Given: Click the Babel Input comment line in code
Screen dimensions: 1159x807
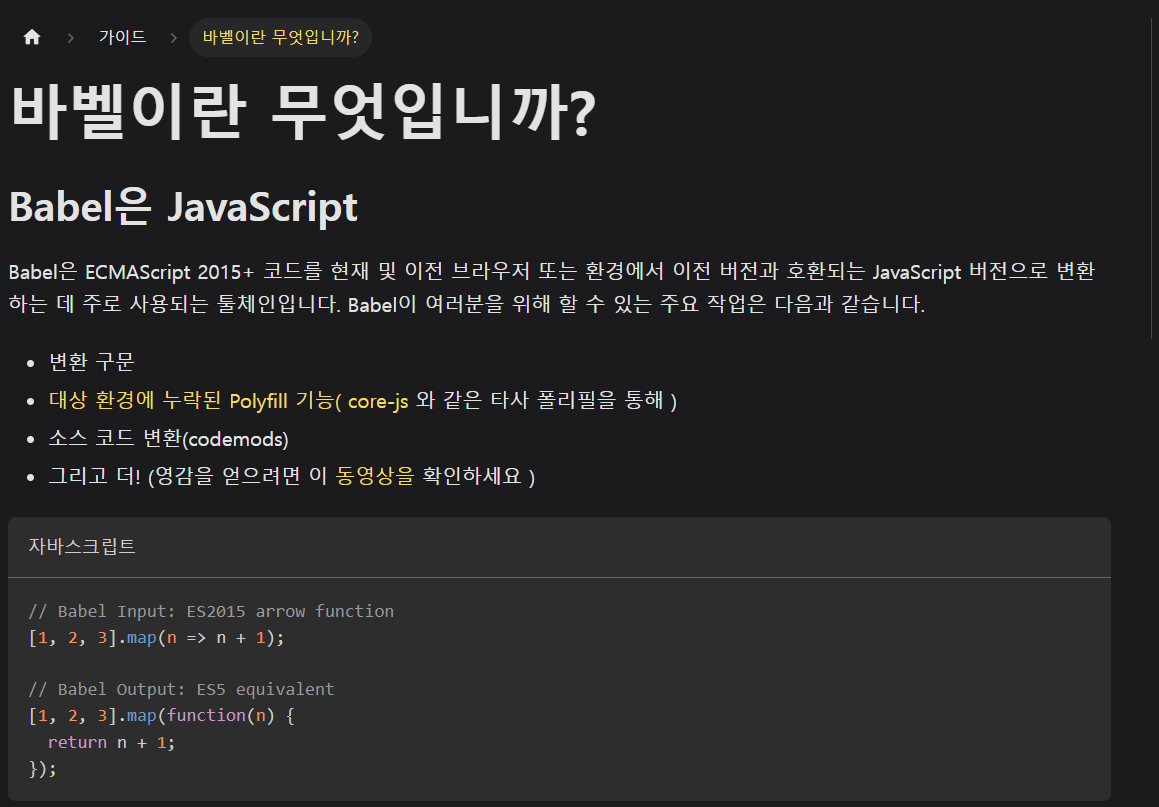Looking at the screenshot, I should 211,611.
